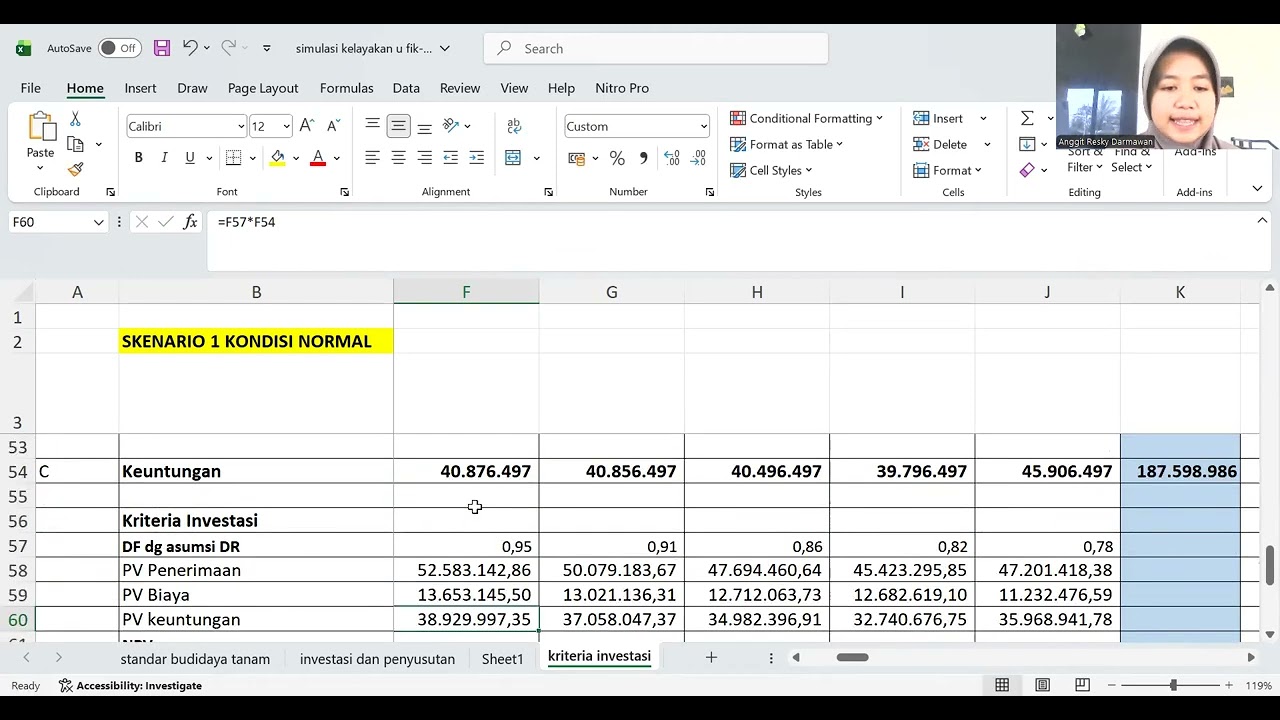The height and width of the screenshot is (720, 1280).
Task: Toggle AutoSave switch
Action: (x=119, y=48)
